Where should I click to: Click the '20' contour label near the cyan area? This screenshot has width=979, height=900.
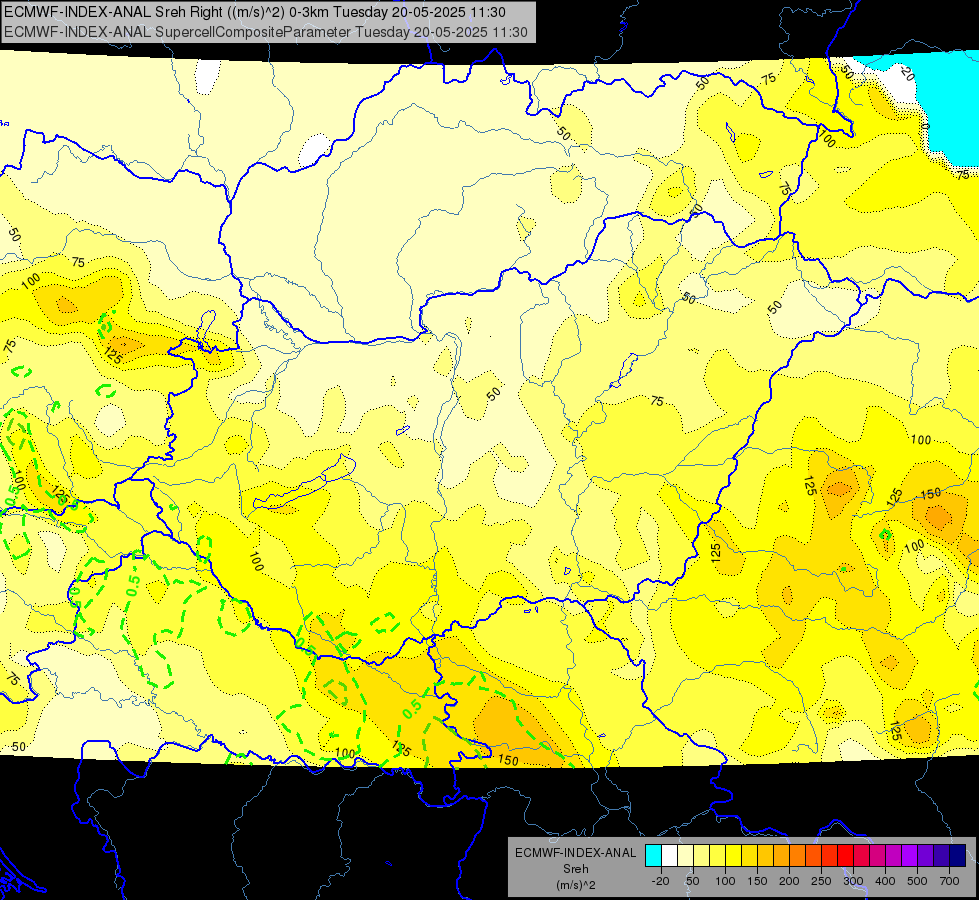pyautogui.click(x=907, y=75)
